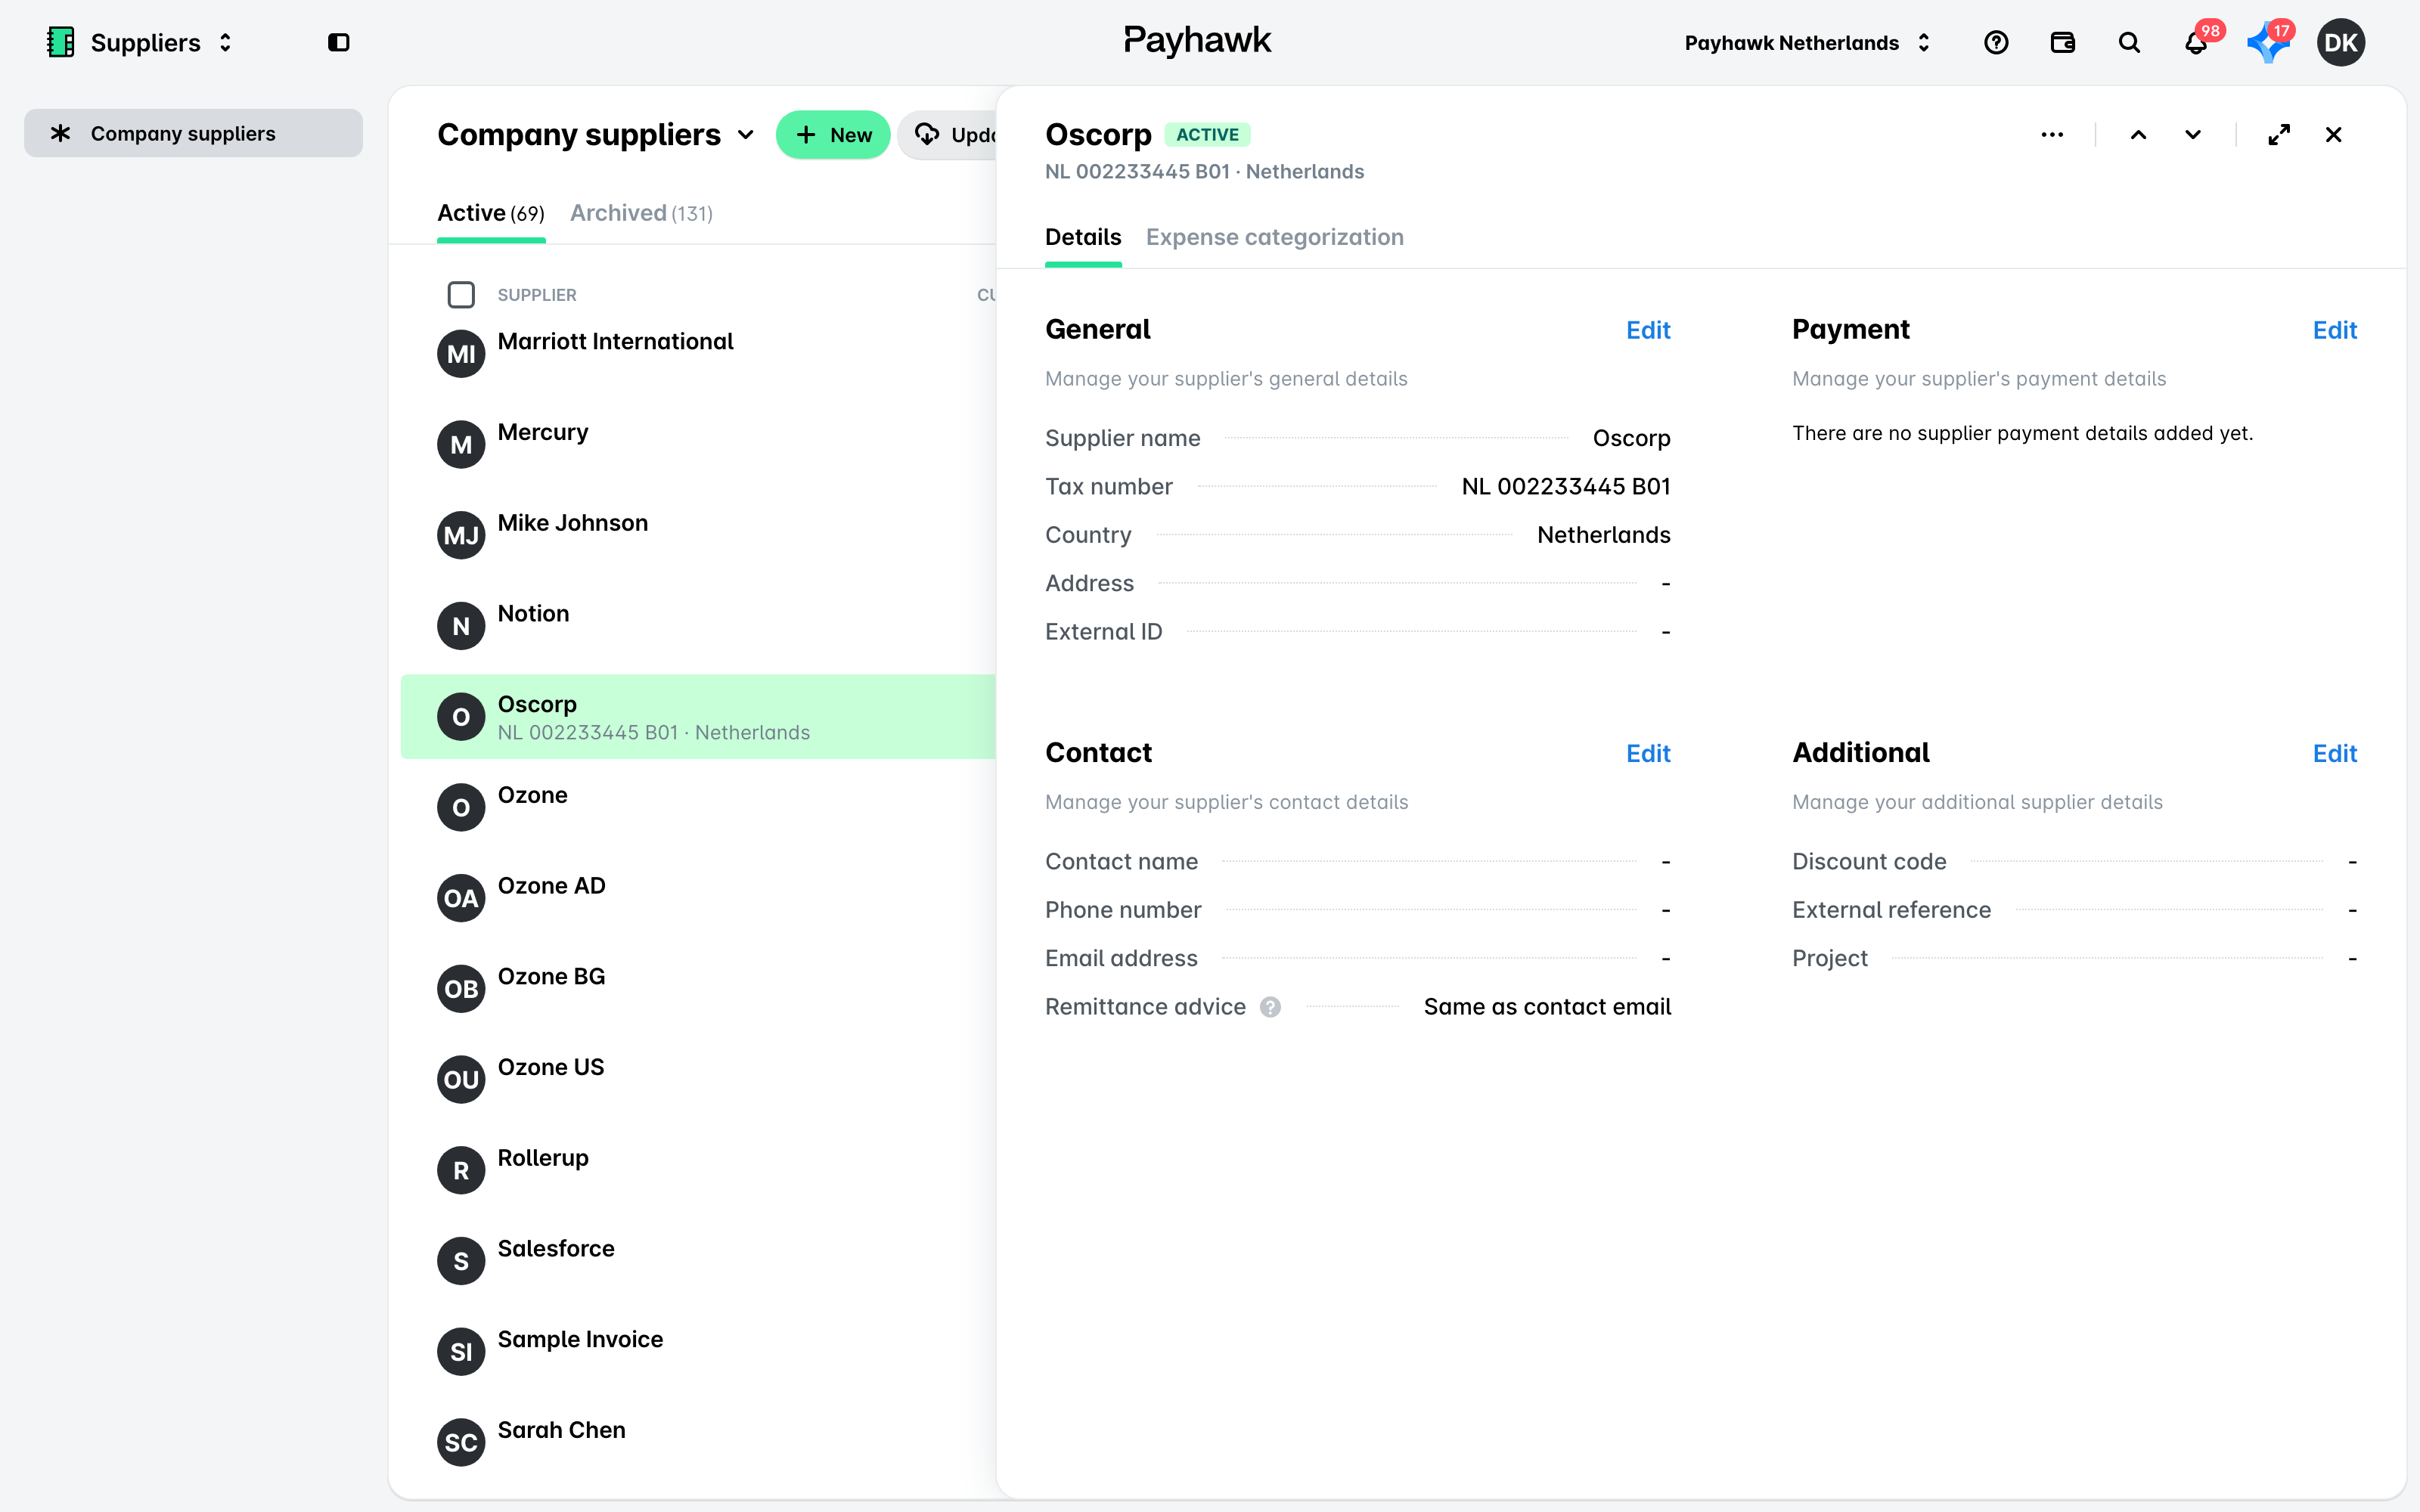Open the help question mark icon

click(x=1996, y=42)
